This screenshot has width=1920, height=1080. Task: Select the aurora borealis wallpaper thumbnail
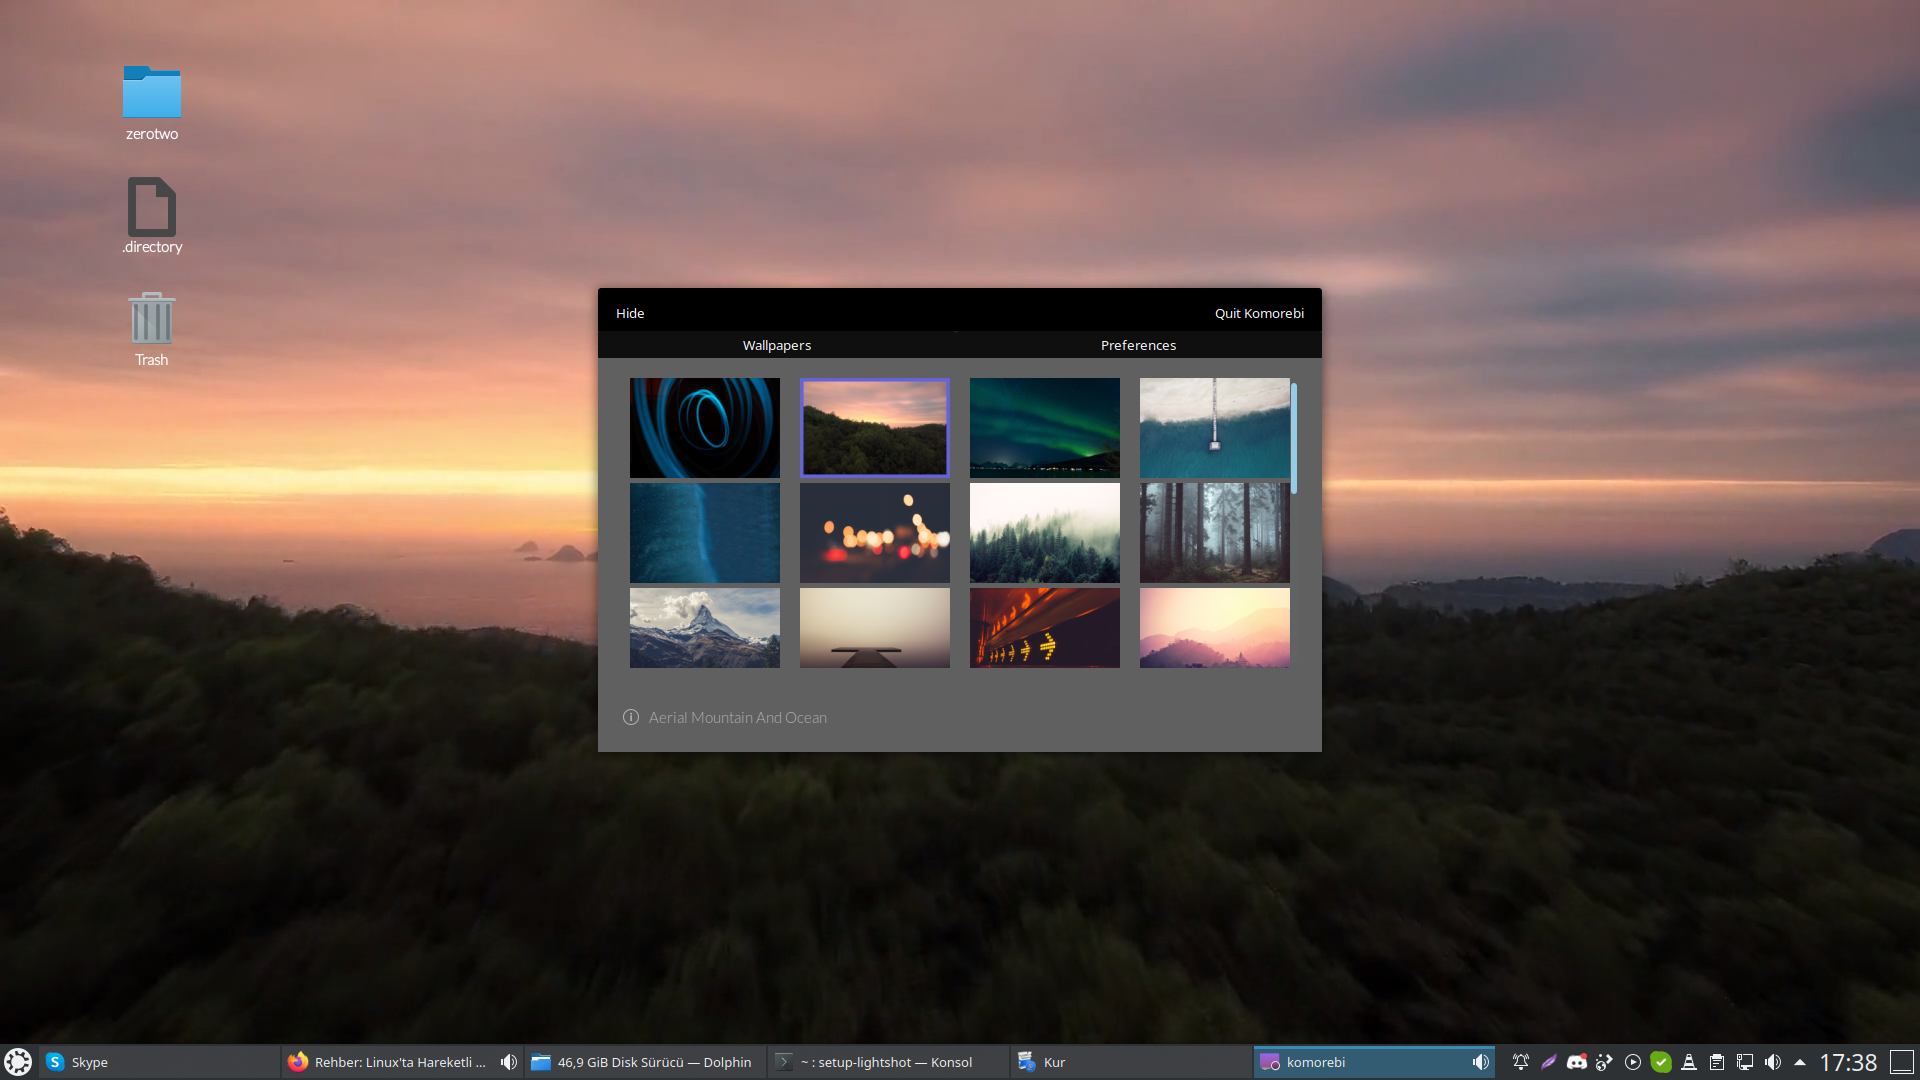pyautogui.click(x=1044, y=427)
